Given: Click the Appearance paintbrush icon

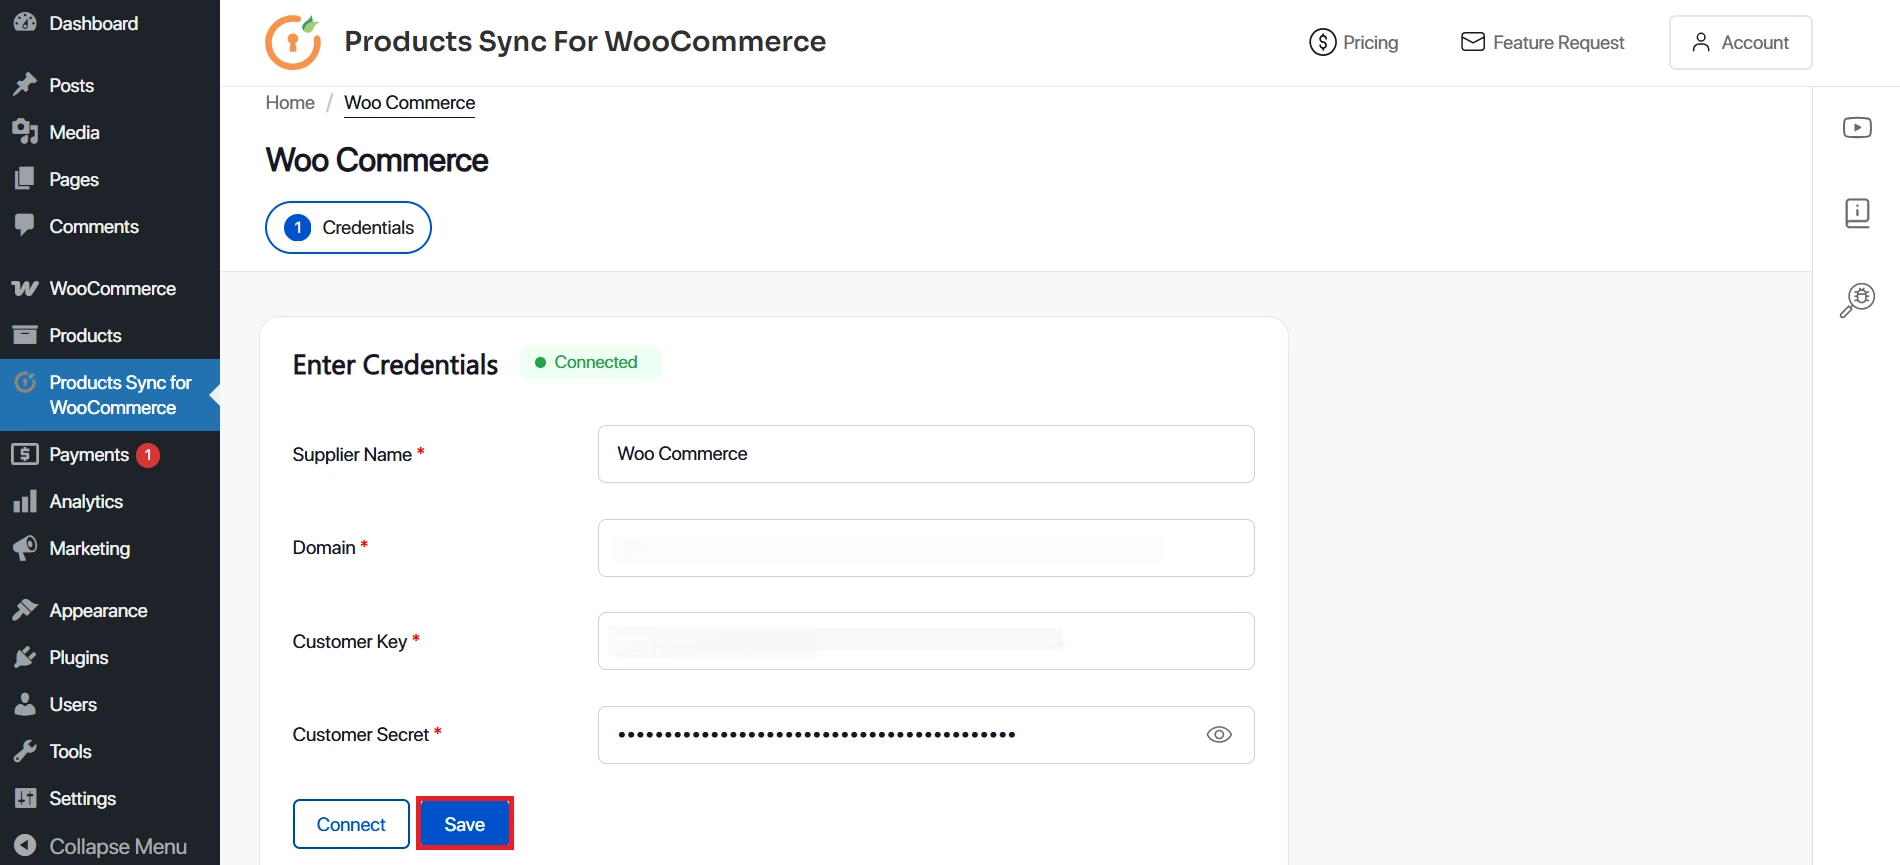Looking at the screenshot, I should click(25, 610).
